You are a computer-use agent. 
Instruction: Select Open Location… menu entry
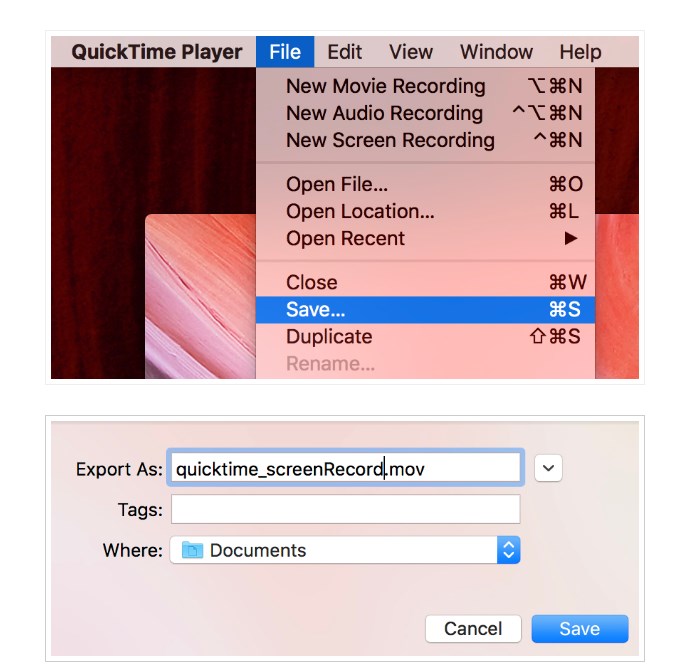425,212
